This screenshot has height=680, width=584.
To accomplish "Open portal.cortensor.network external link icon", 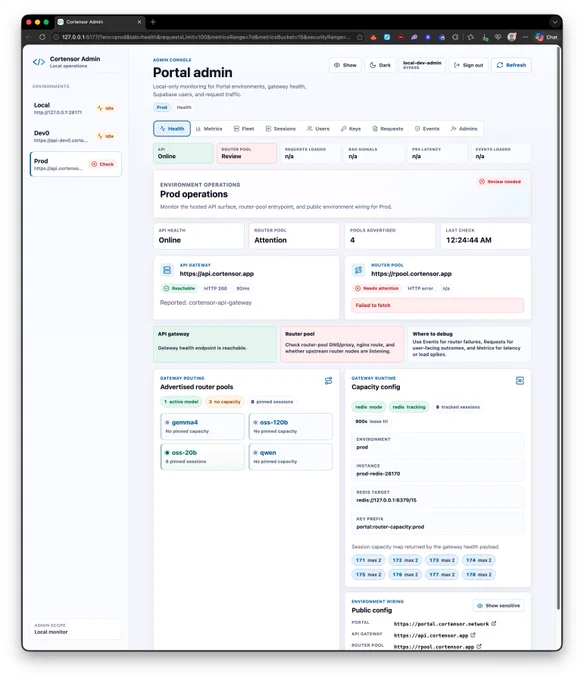I will (x=493, y=624).
